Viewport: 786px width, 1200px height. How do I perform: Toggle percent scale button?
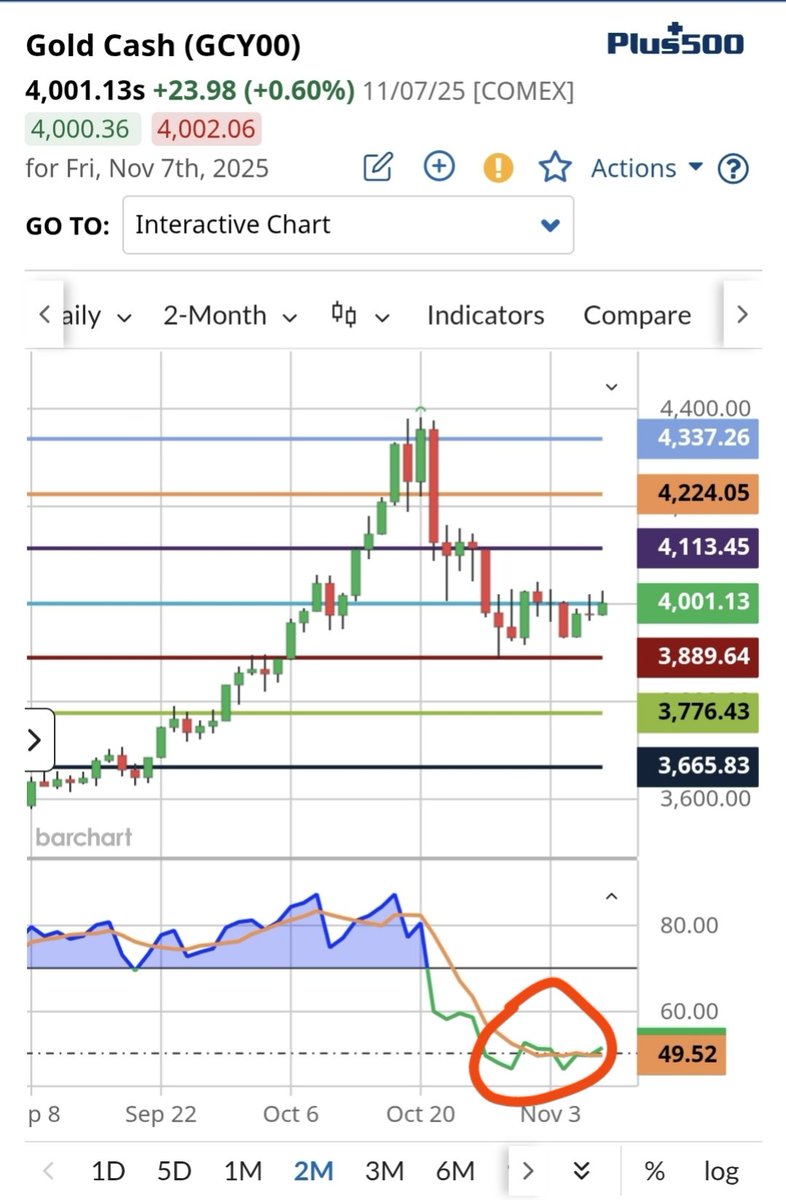click(x=655, y=1171)
